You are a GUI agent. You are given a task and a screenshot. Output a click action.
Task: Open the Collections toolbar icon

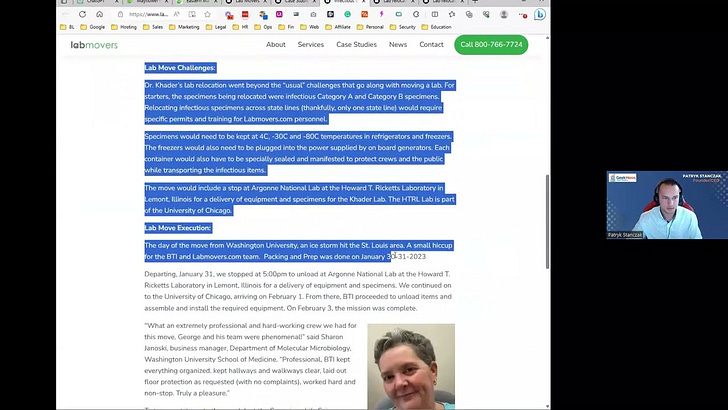click(469, 14)
